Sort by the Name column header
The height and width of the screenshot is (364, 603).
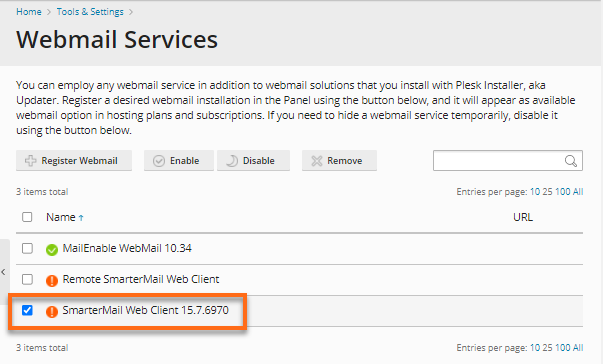[61, 217]
